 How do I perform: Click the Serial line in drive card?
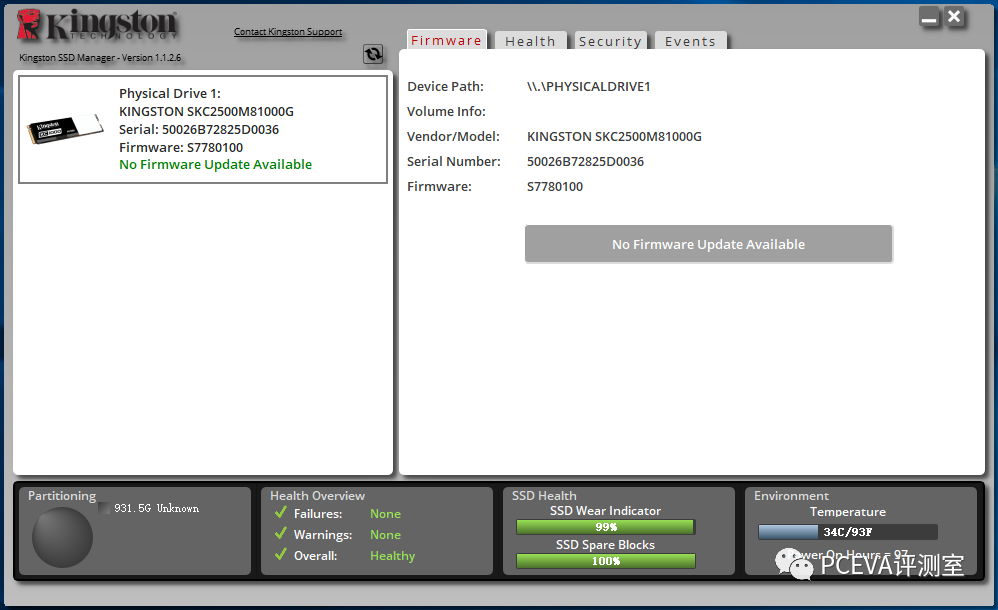point(199,129)
